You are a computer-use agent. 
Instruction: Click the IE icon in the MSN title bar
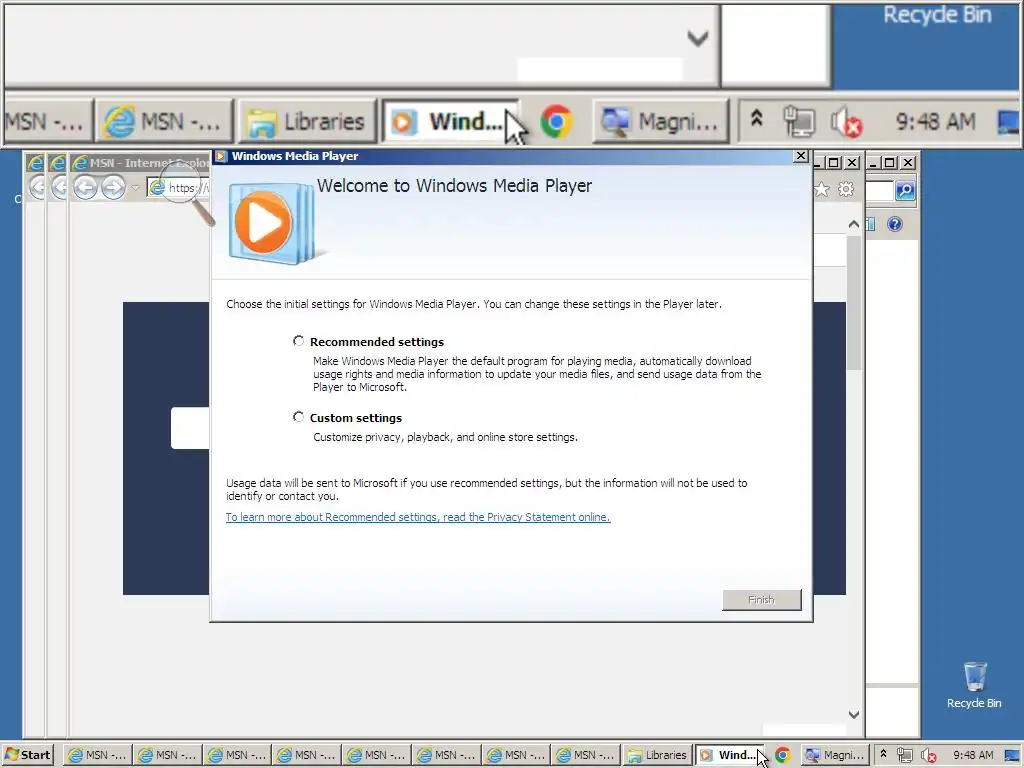[x=80, y=163]
